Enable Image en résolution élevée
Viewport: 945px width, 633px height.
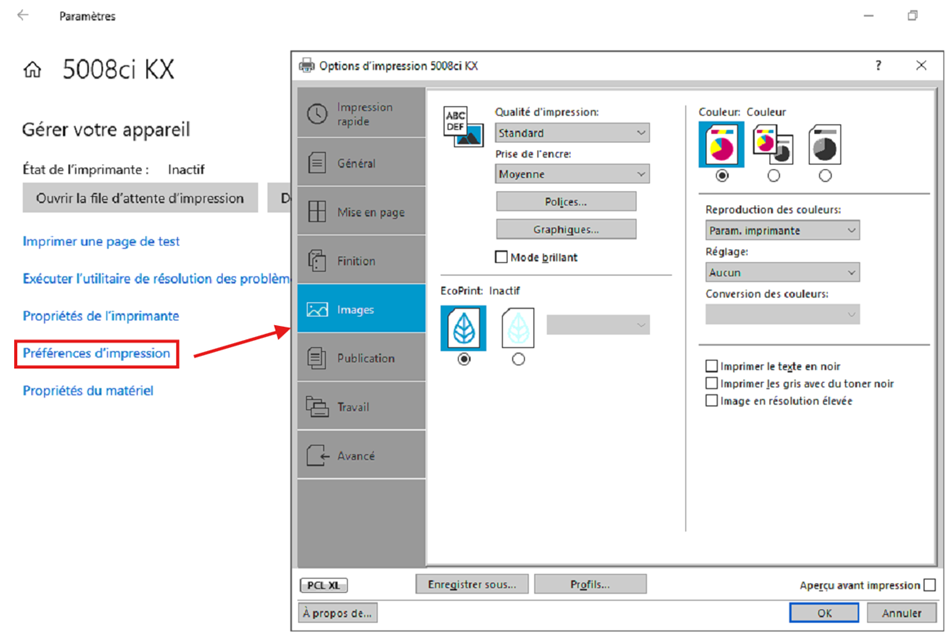click(711, 401)
